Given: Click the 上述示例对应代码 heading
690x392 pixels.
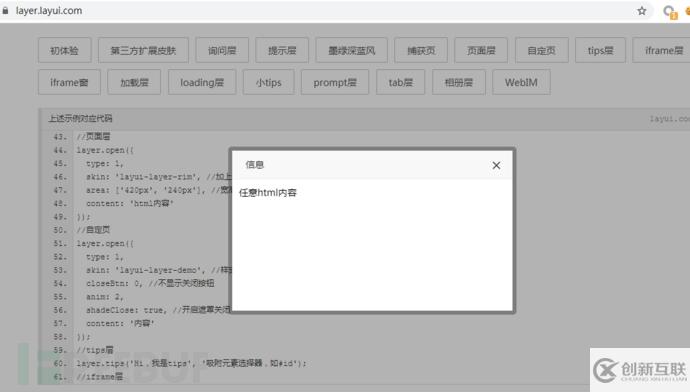Looking at the screenshot, I should point(81,118).
